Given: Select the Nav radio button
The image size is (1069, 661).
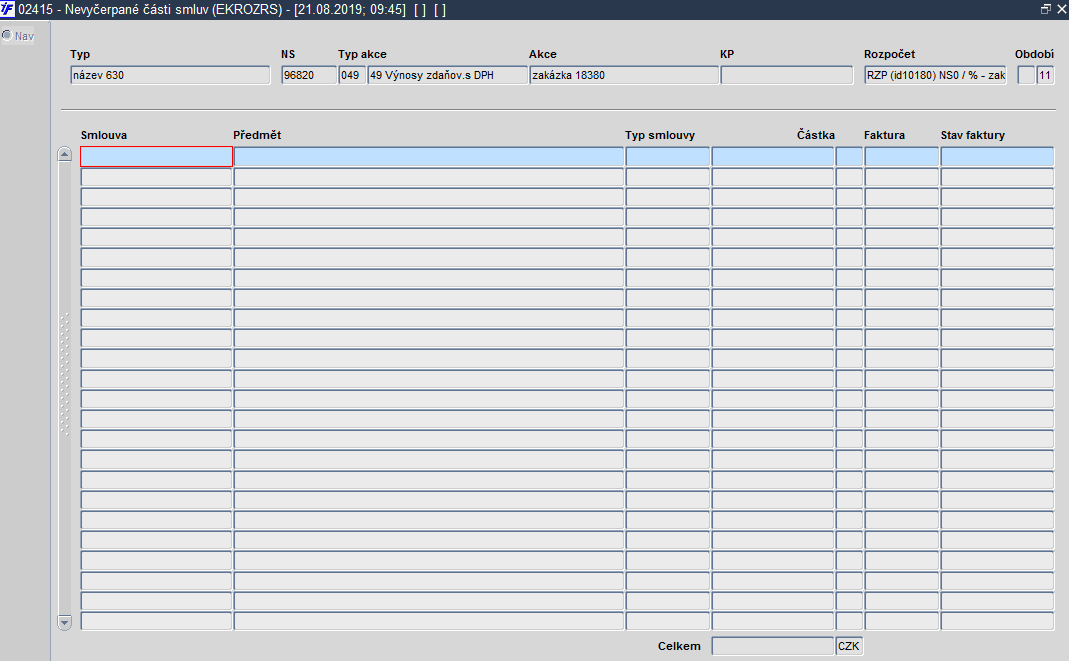Looking at the screenshot, I should 7,35.
